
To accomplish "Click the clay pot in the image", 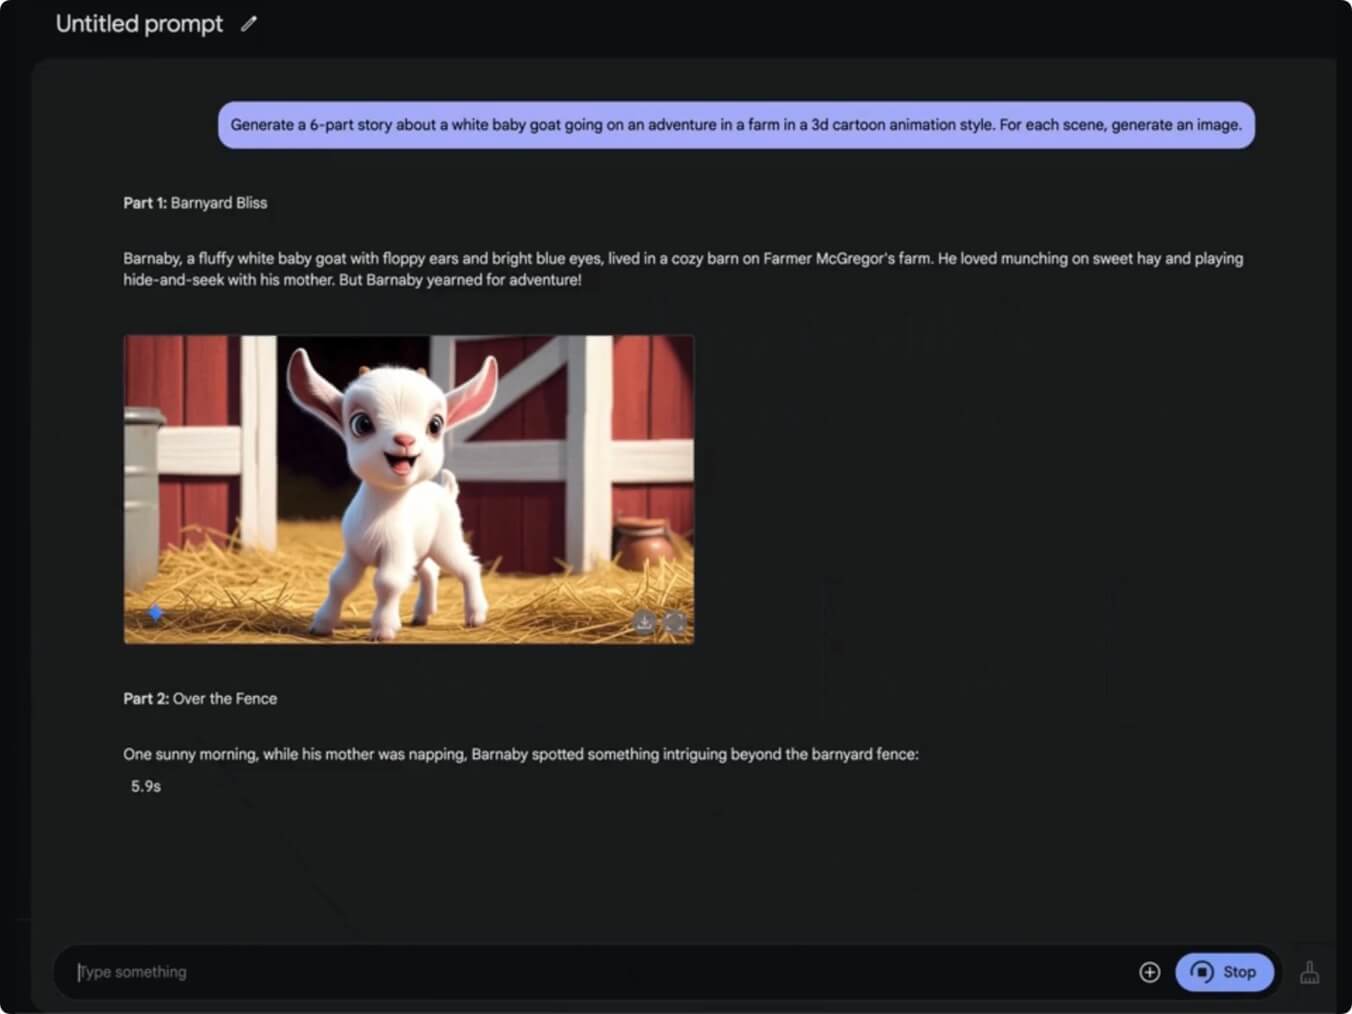I will point(645,543).
